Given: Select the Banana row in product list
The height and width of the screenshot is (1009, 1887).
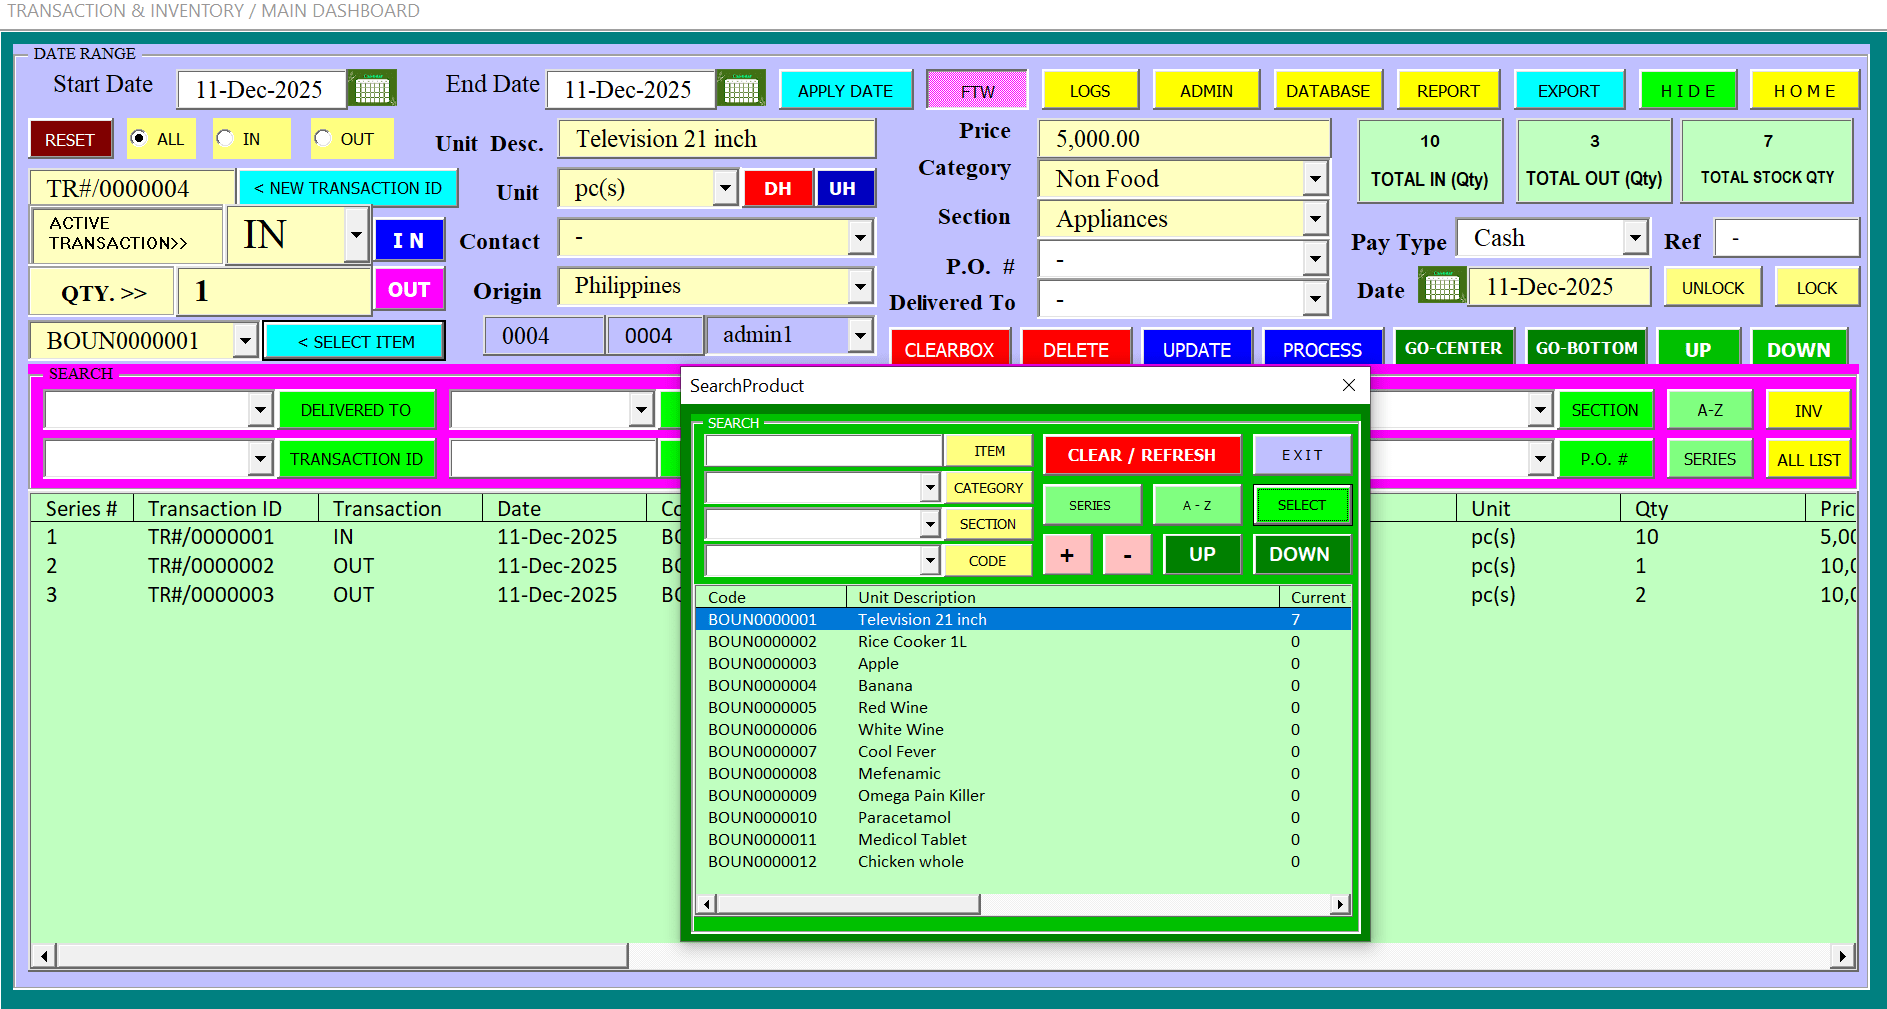Looking at the screenshot, I should coord(1023,686).
